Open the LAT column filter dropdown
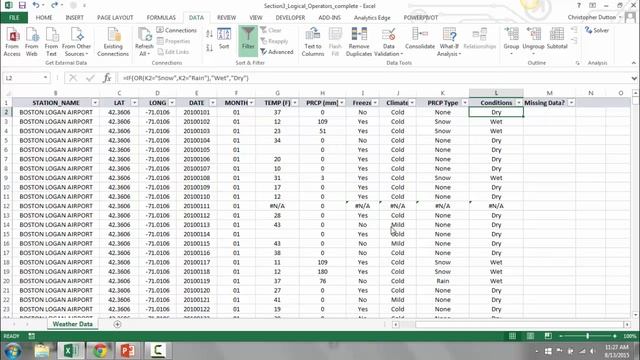Viewport: 640px width, 360px height. point(134,102)
